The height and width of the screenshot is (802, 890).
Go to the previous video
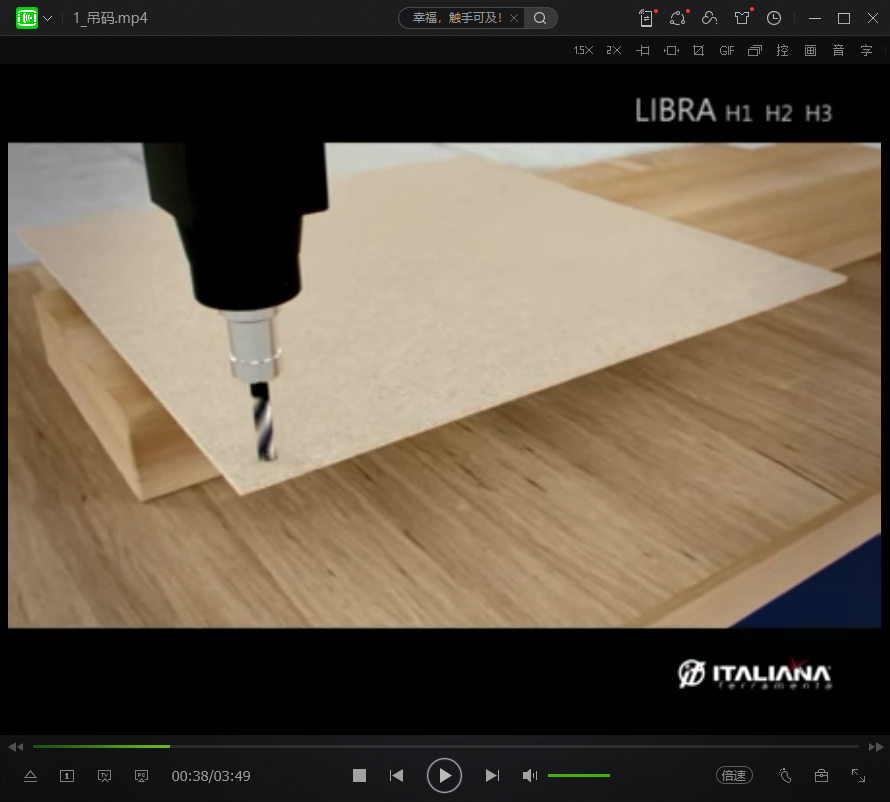(x=396, y=775)
